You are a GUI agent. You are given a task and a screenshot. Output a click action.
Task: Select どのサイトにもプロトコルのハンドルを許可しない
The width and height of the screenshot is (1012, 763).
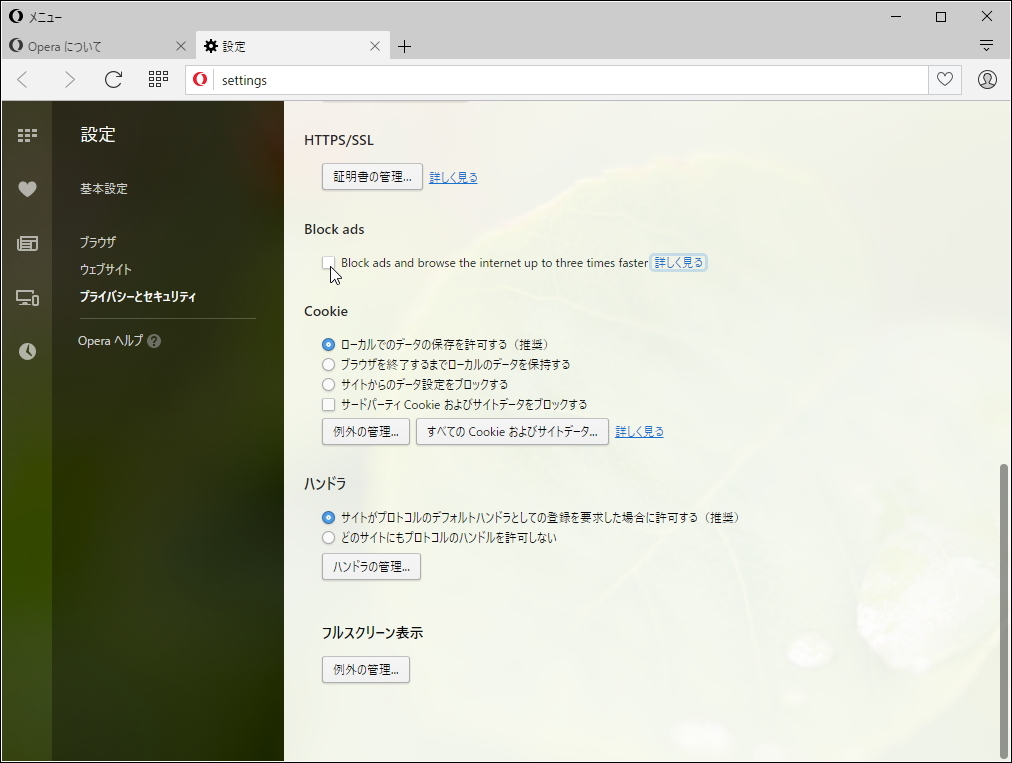[328, 537]
